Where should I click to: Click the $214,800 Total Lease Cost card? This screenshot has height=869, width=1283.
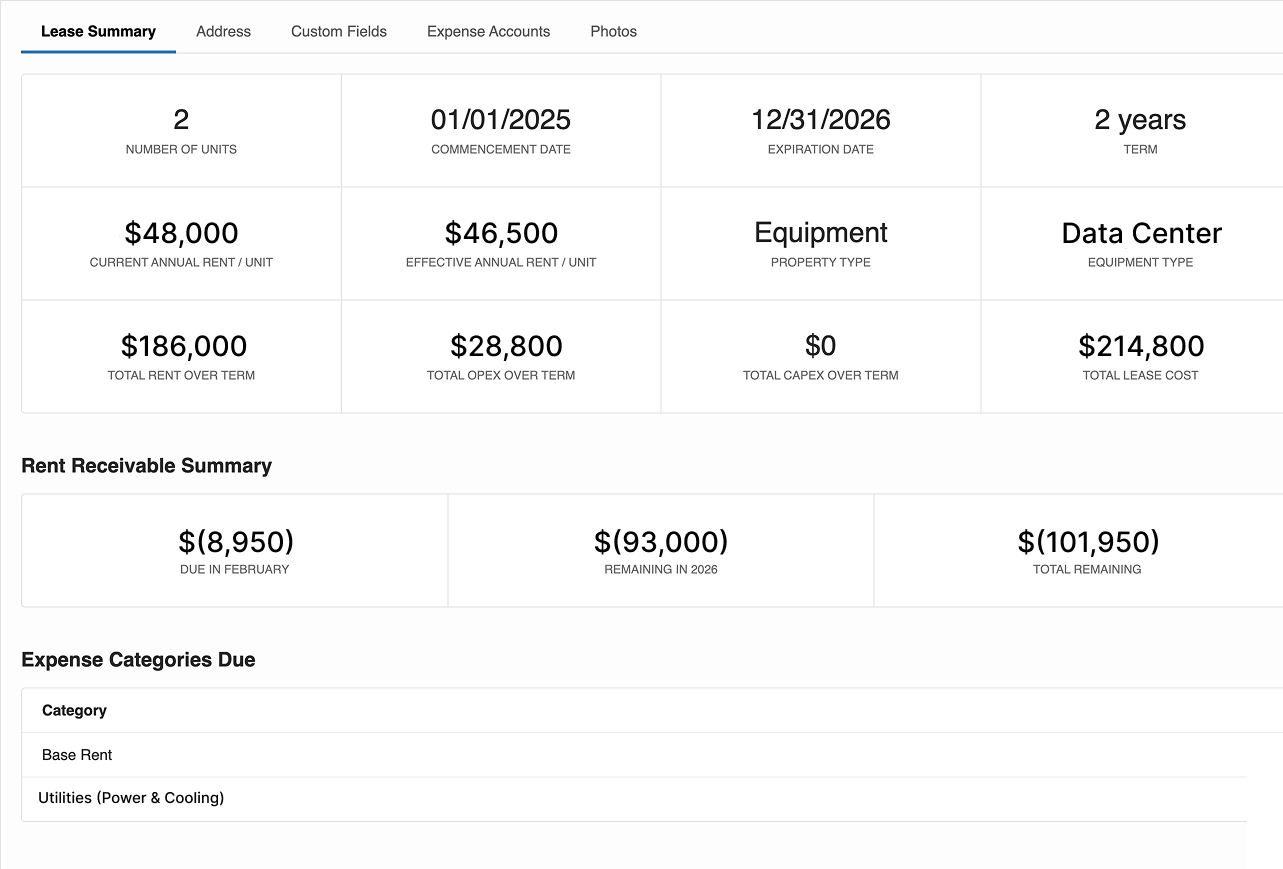point(1140,356)
